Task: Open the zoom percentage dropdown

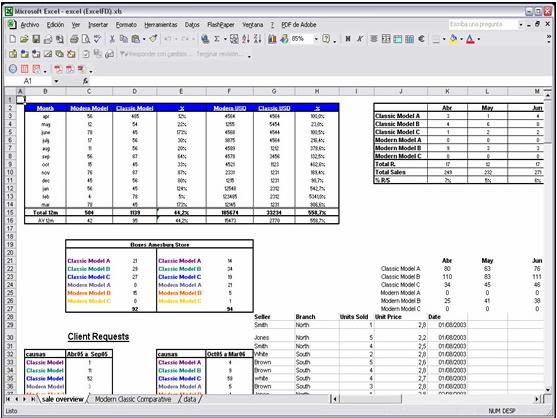Action: [x=316, y=39]
